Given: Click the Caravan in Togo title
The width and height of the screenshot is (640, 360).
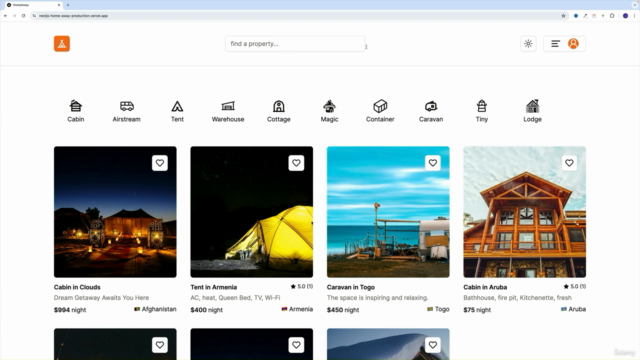Looking at the screenshot, I should pos(351,287).
